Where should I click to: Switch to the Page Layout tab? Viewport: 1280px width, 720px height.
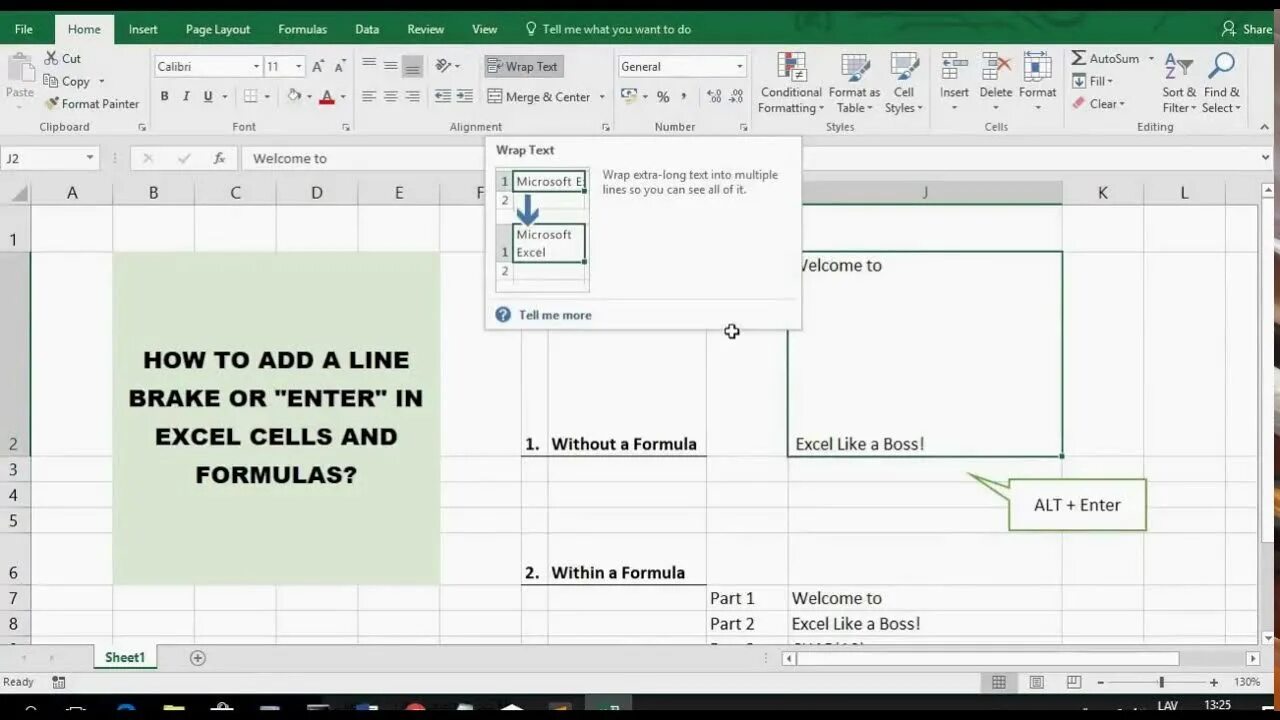pyautogui.click(x=218, y=29)
